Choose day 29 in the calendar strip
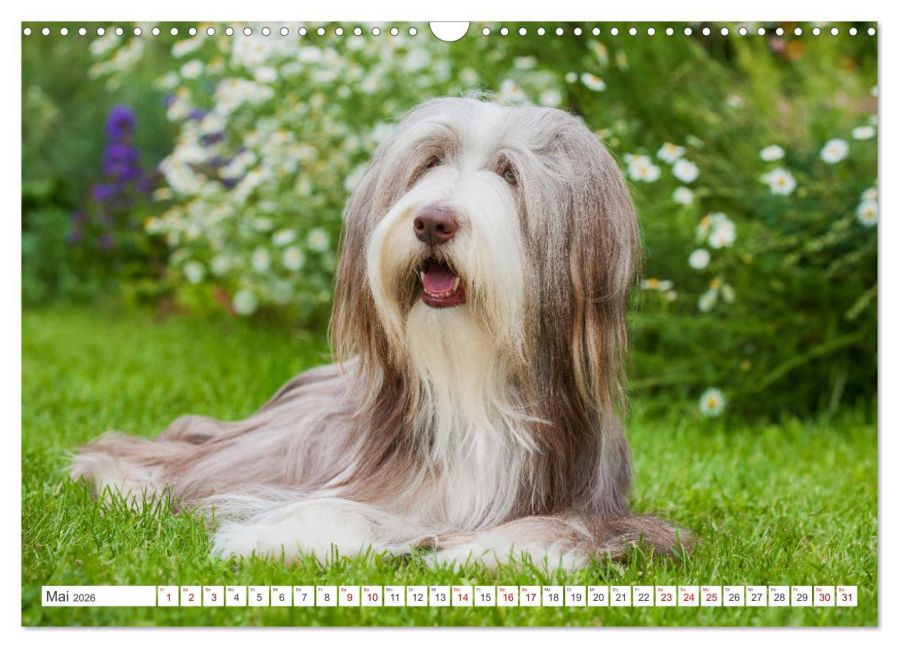Screen dimensions: 899x648 (802, 596)
